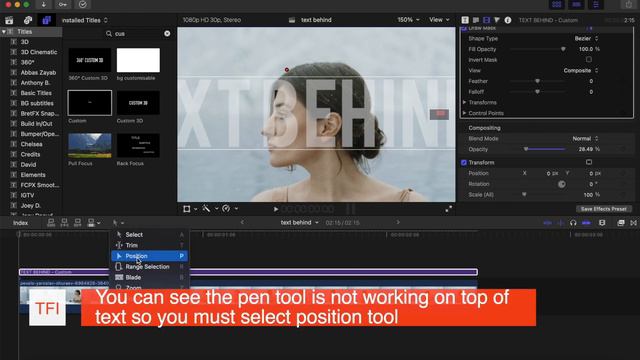Open the Effects browser icon

click(621, 223)
